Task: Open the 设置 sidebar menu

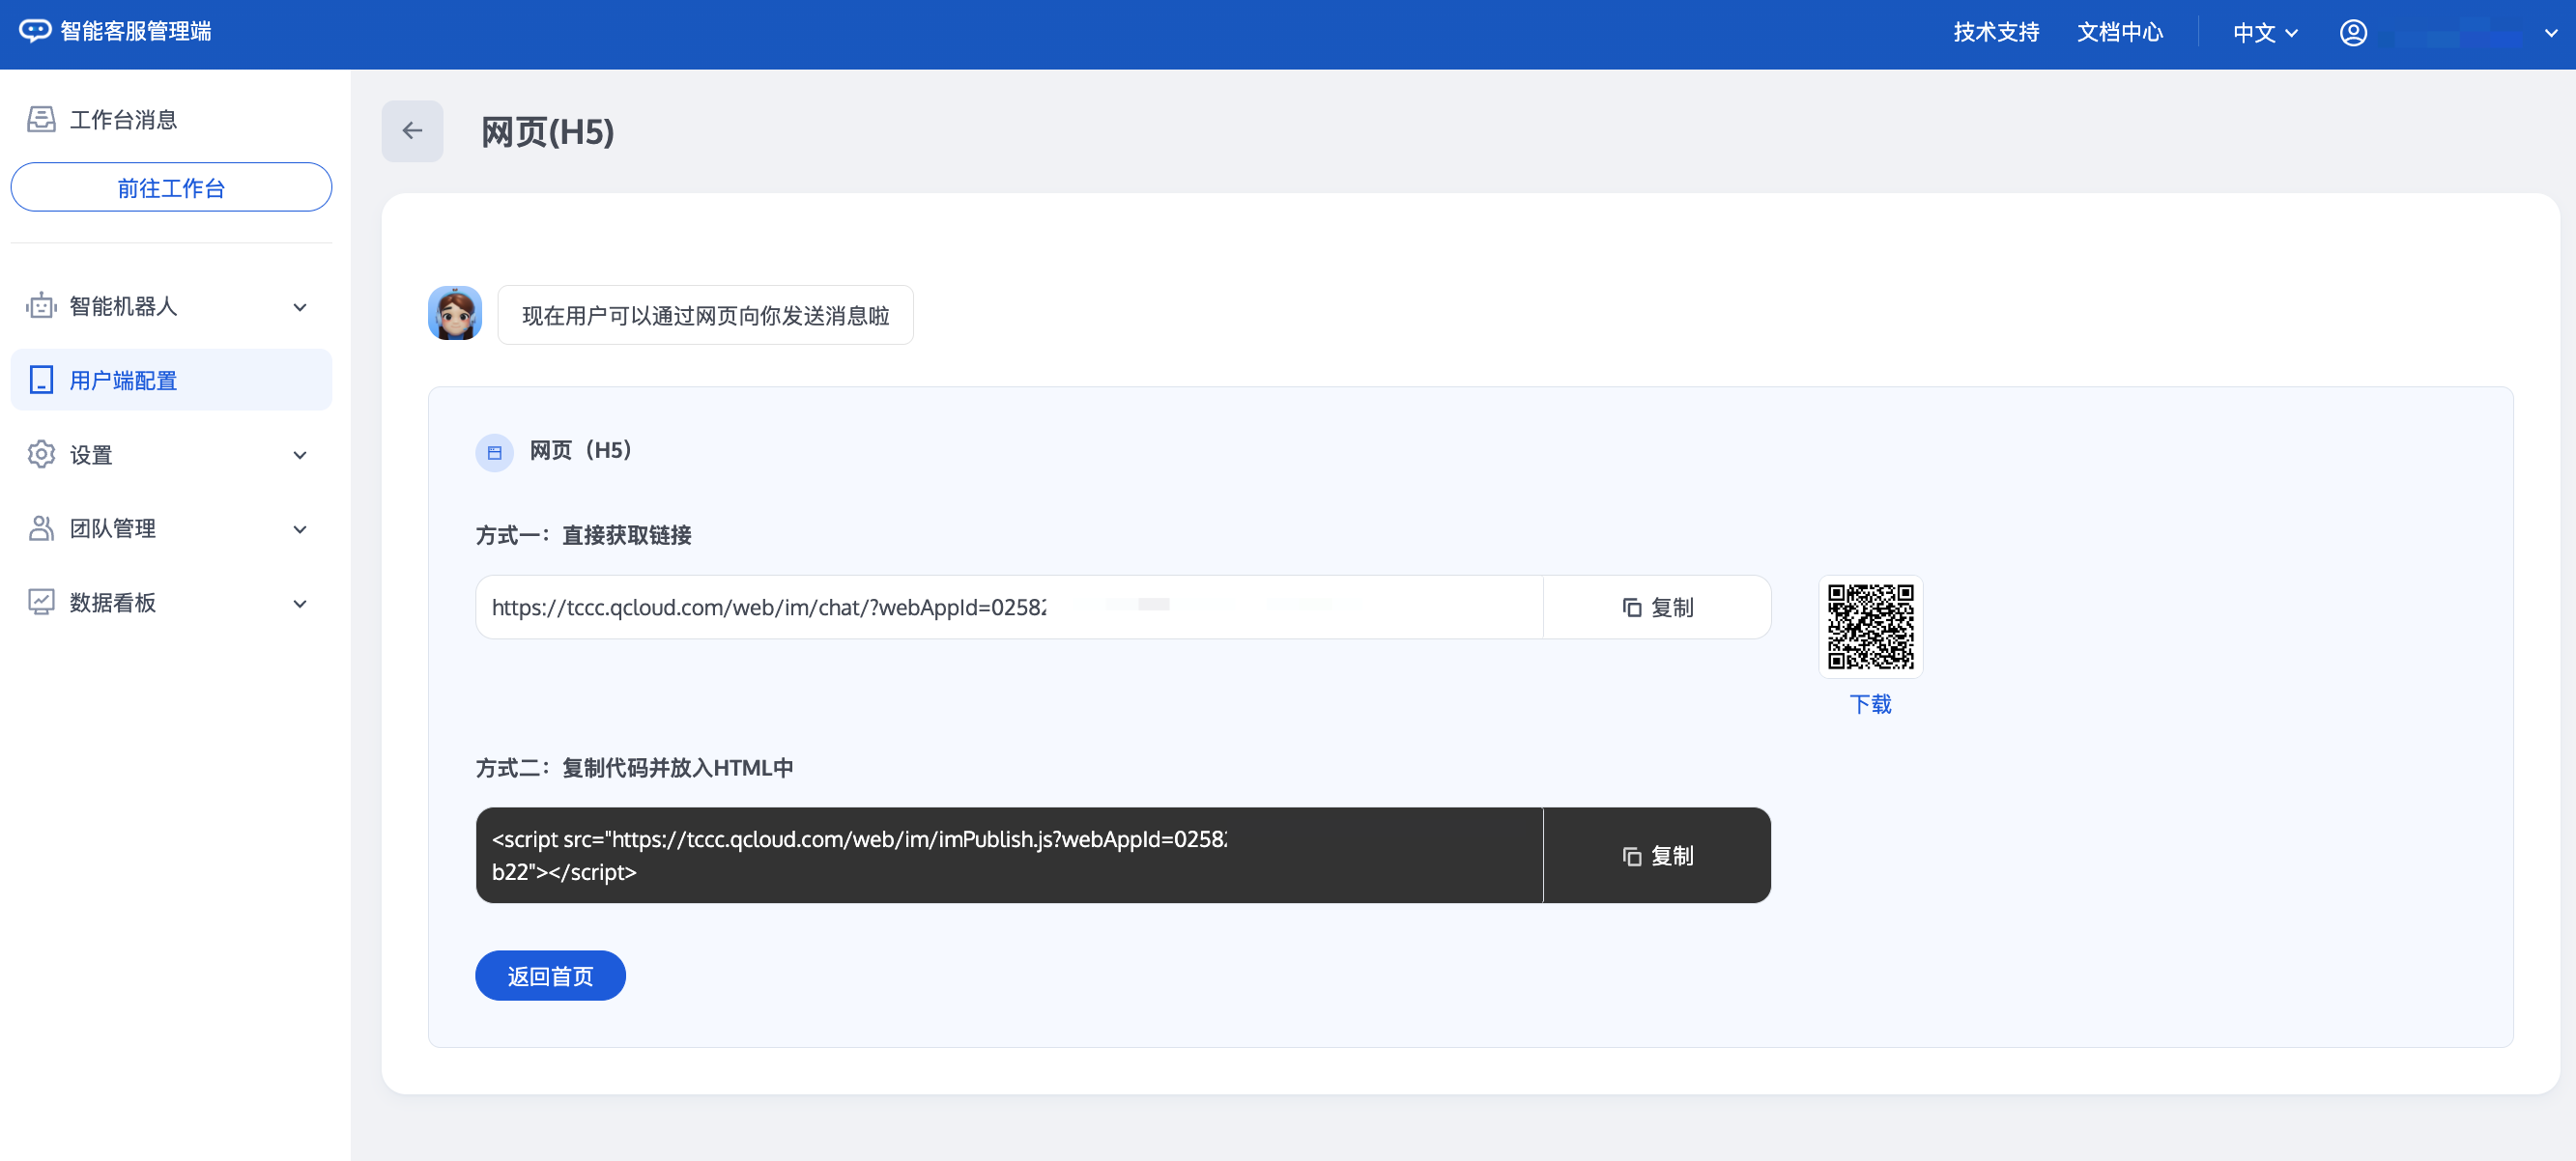Action: [x=171, y=454]
